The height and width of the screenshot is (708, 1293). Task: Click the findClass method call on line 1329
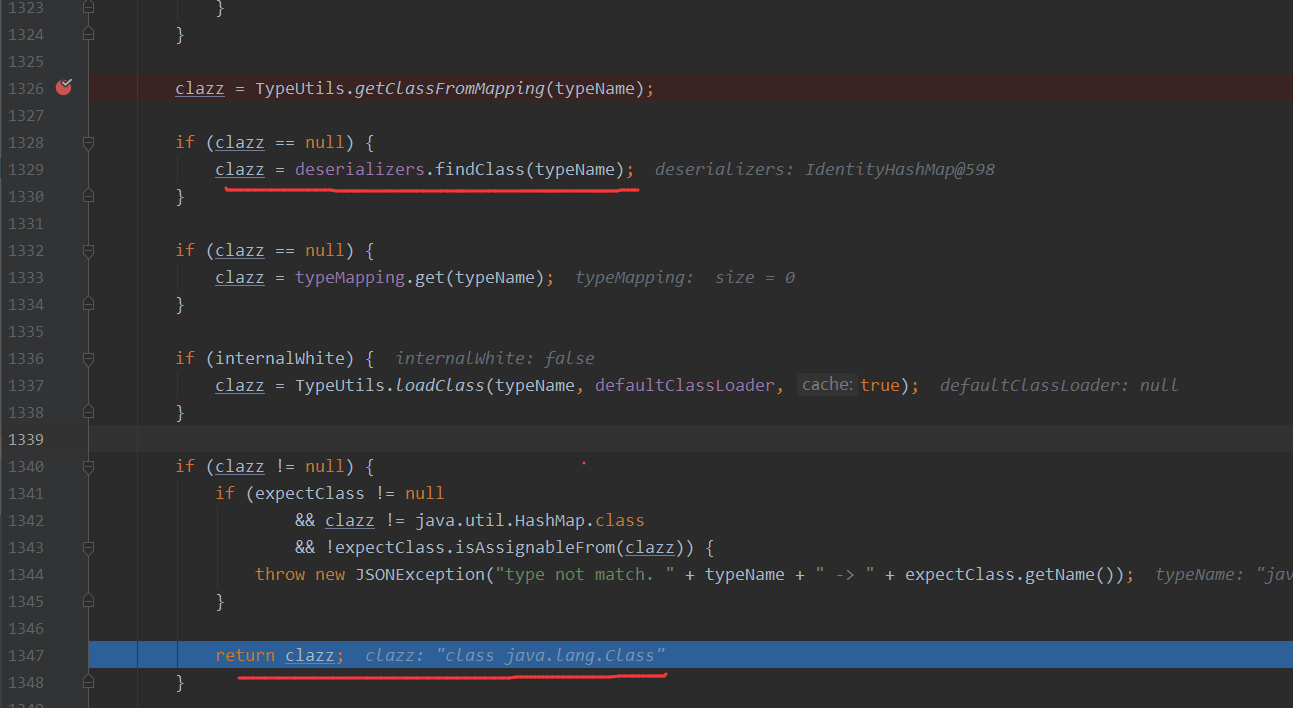[x=479, y=169]
